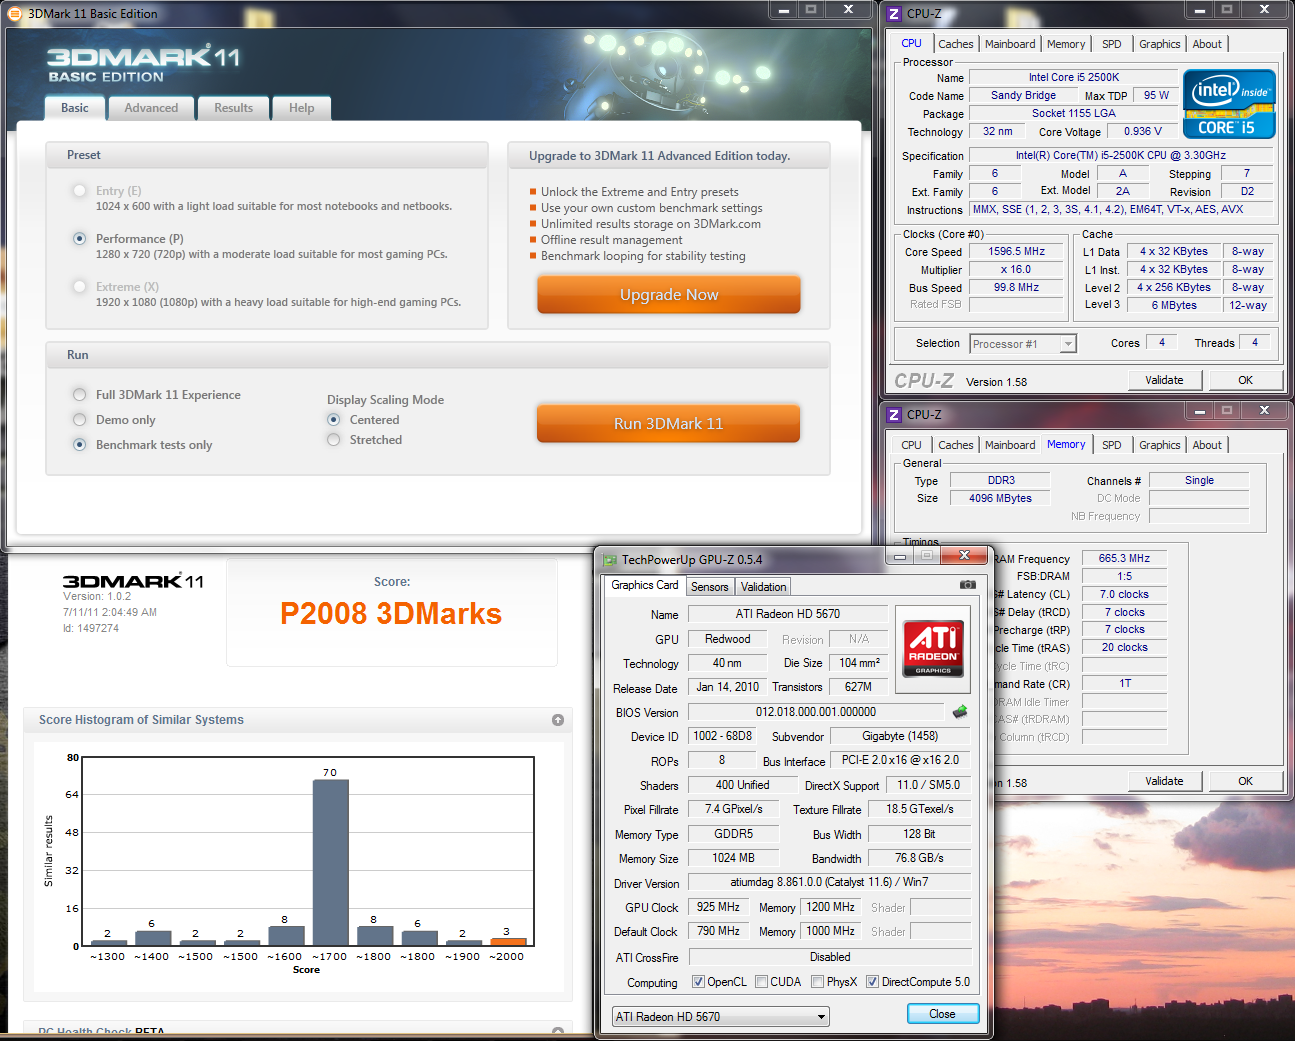The image size is (1295, 1041).
Task: Select the Entry (E) preset
Action: coord(79,191)
